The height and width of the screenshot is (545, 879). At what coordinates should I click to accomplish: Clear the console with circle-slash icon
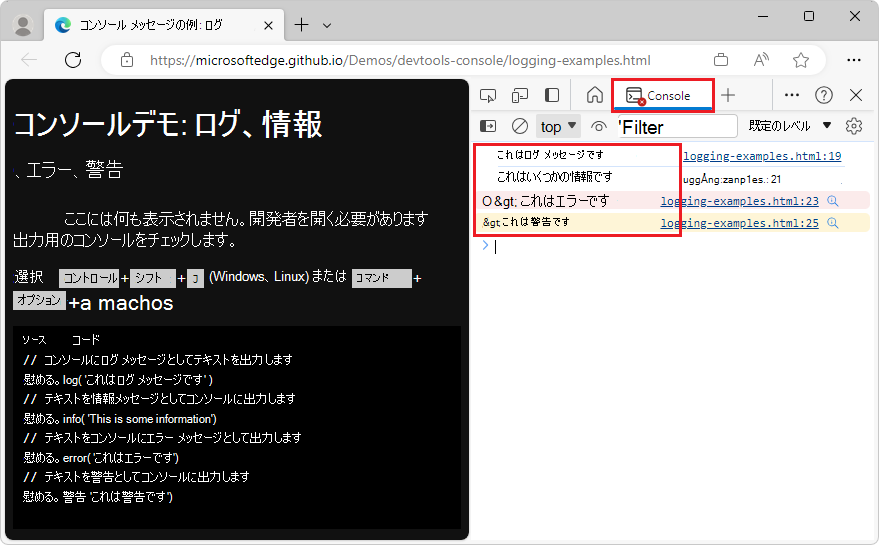pyautogui.click(x=520, y=126)
